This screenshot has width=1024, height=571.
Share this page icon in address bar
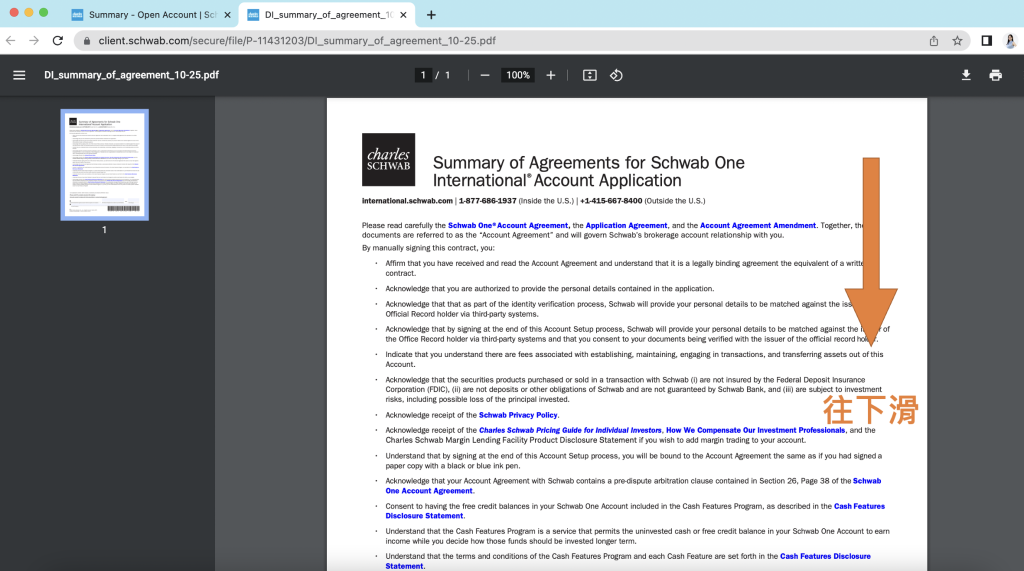click(x=934, y=41)
